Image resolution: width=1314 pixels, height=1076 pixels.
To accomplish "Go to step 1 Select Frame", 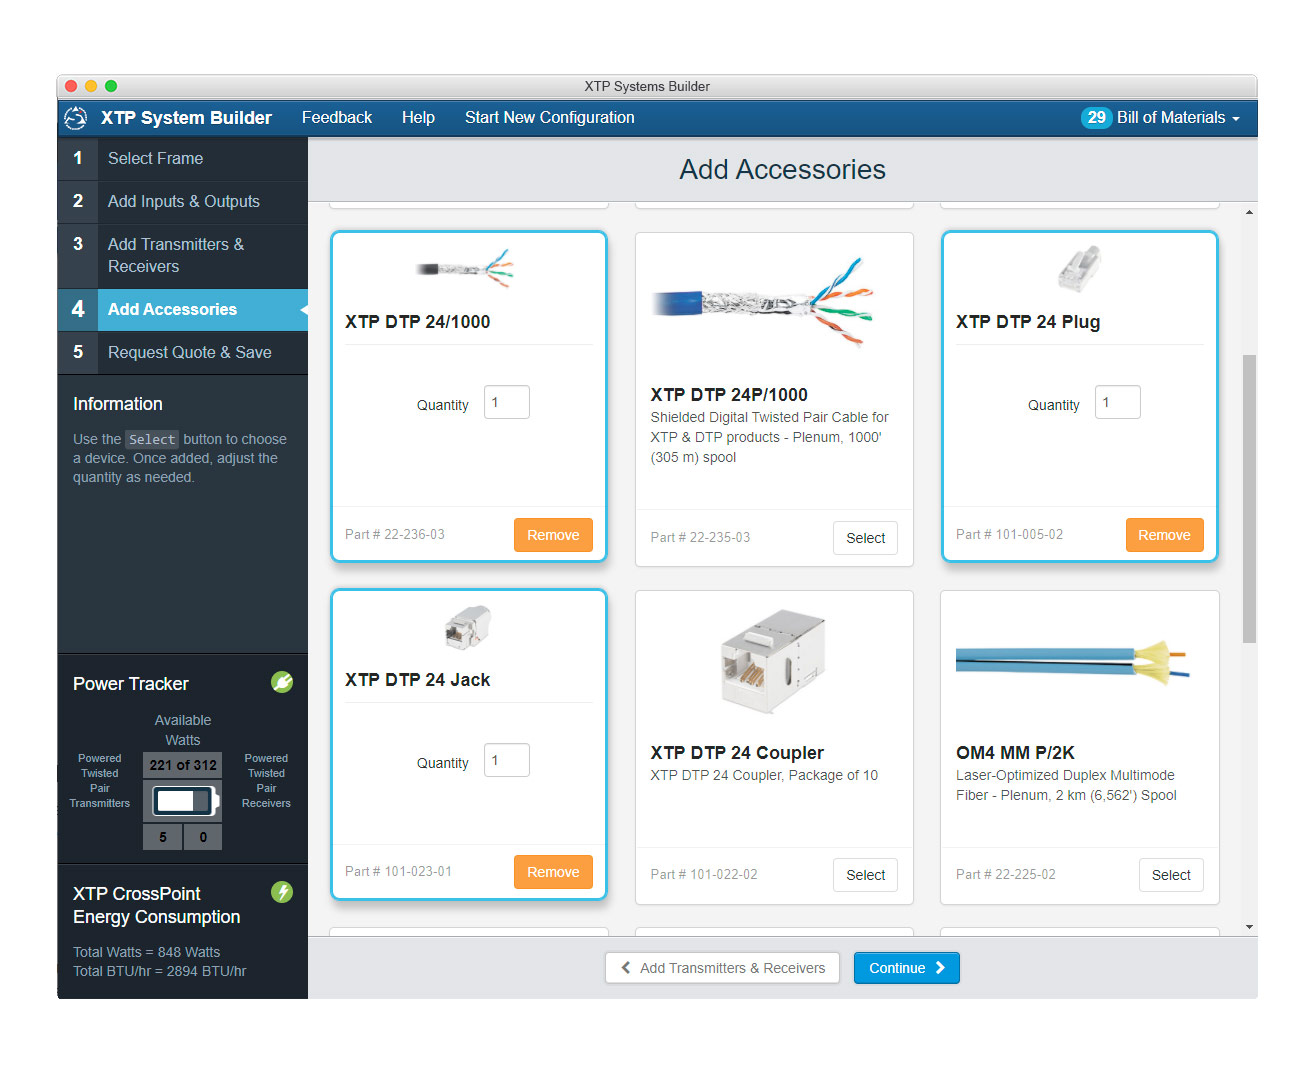I will 183,158.
